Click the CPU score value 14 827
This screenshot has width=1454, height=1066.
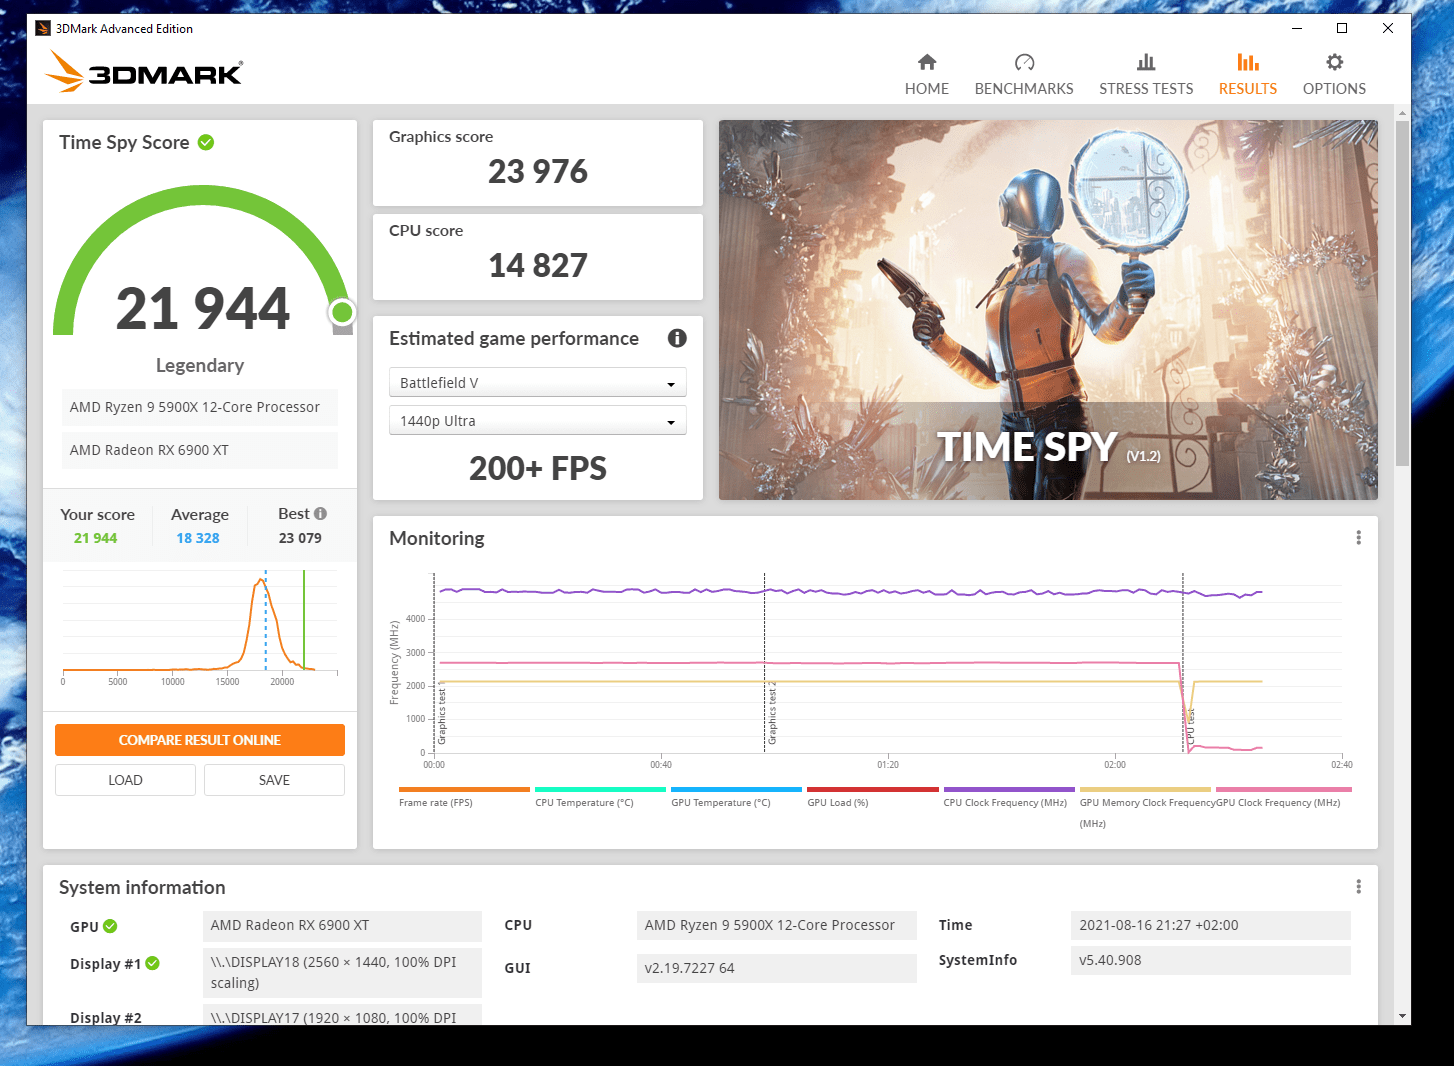click(x=538, y=266)
